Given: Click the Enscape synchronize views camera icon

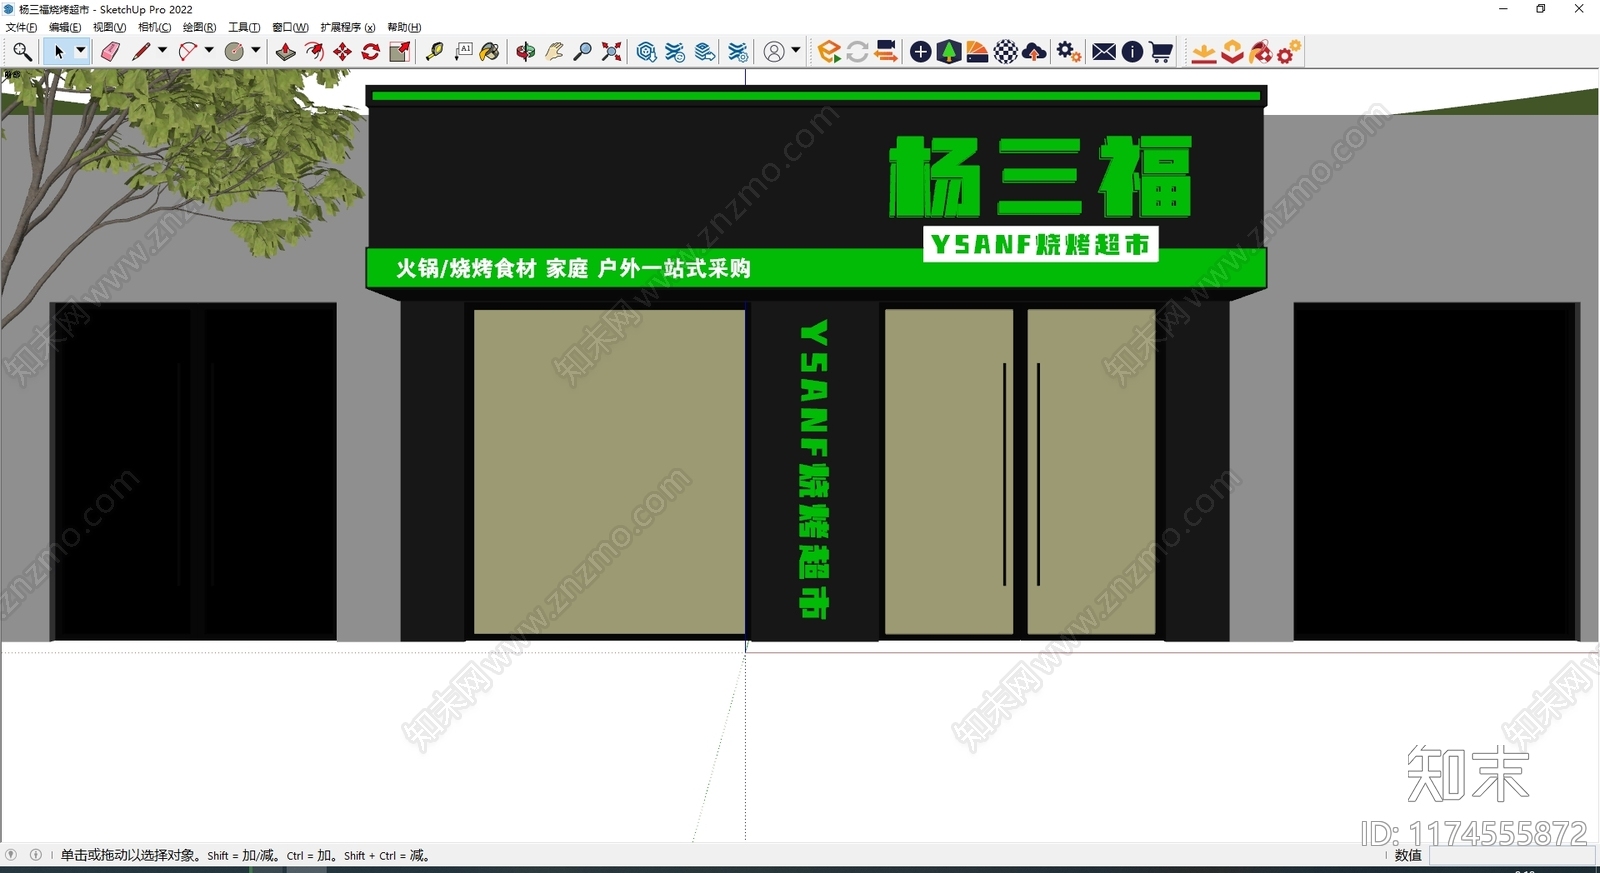Looking at the screenshot, I should 886,52.
